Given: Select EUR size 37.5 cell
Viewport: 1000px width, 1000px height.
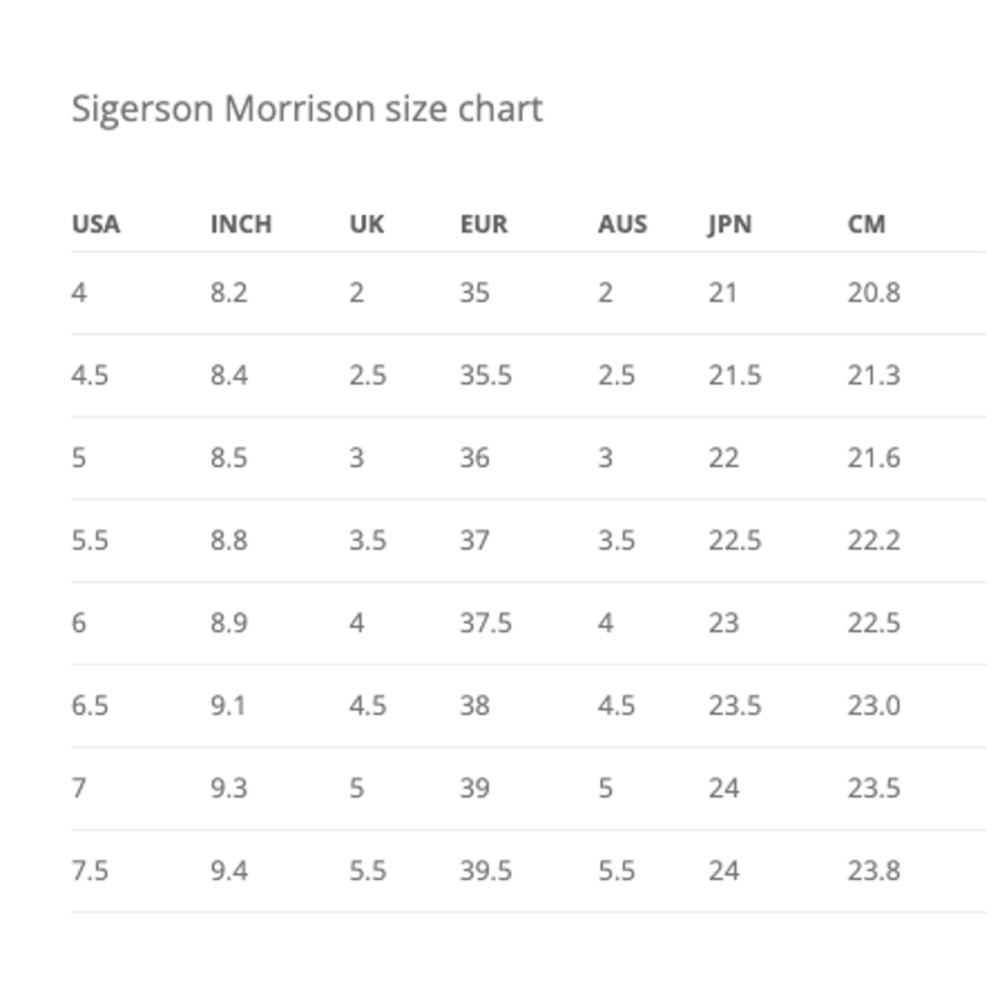Looking at the screenshot, I should (486, 623).
